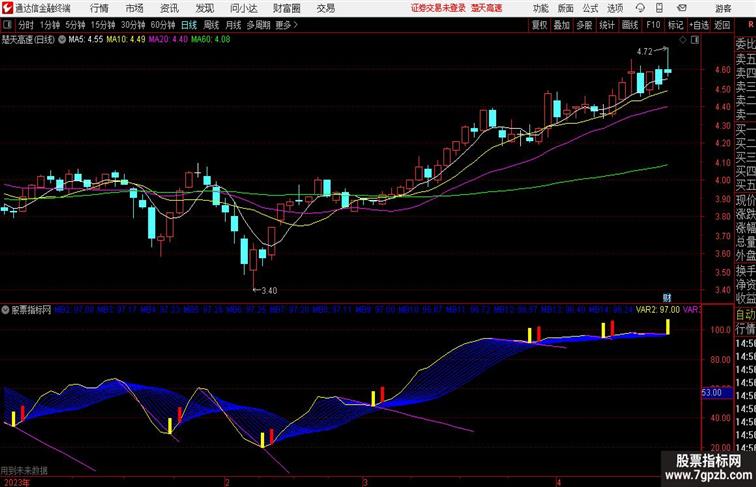This screenshot has width=756, height=487.
Task: Select the 5分钟 period
Action: tap(75, 25)
